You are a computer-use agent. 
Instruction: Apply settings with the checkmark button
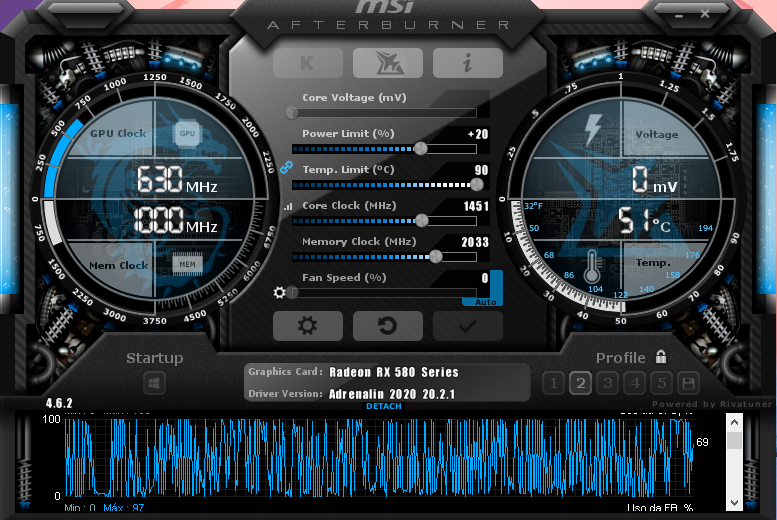[x=468, y=326]
